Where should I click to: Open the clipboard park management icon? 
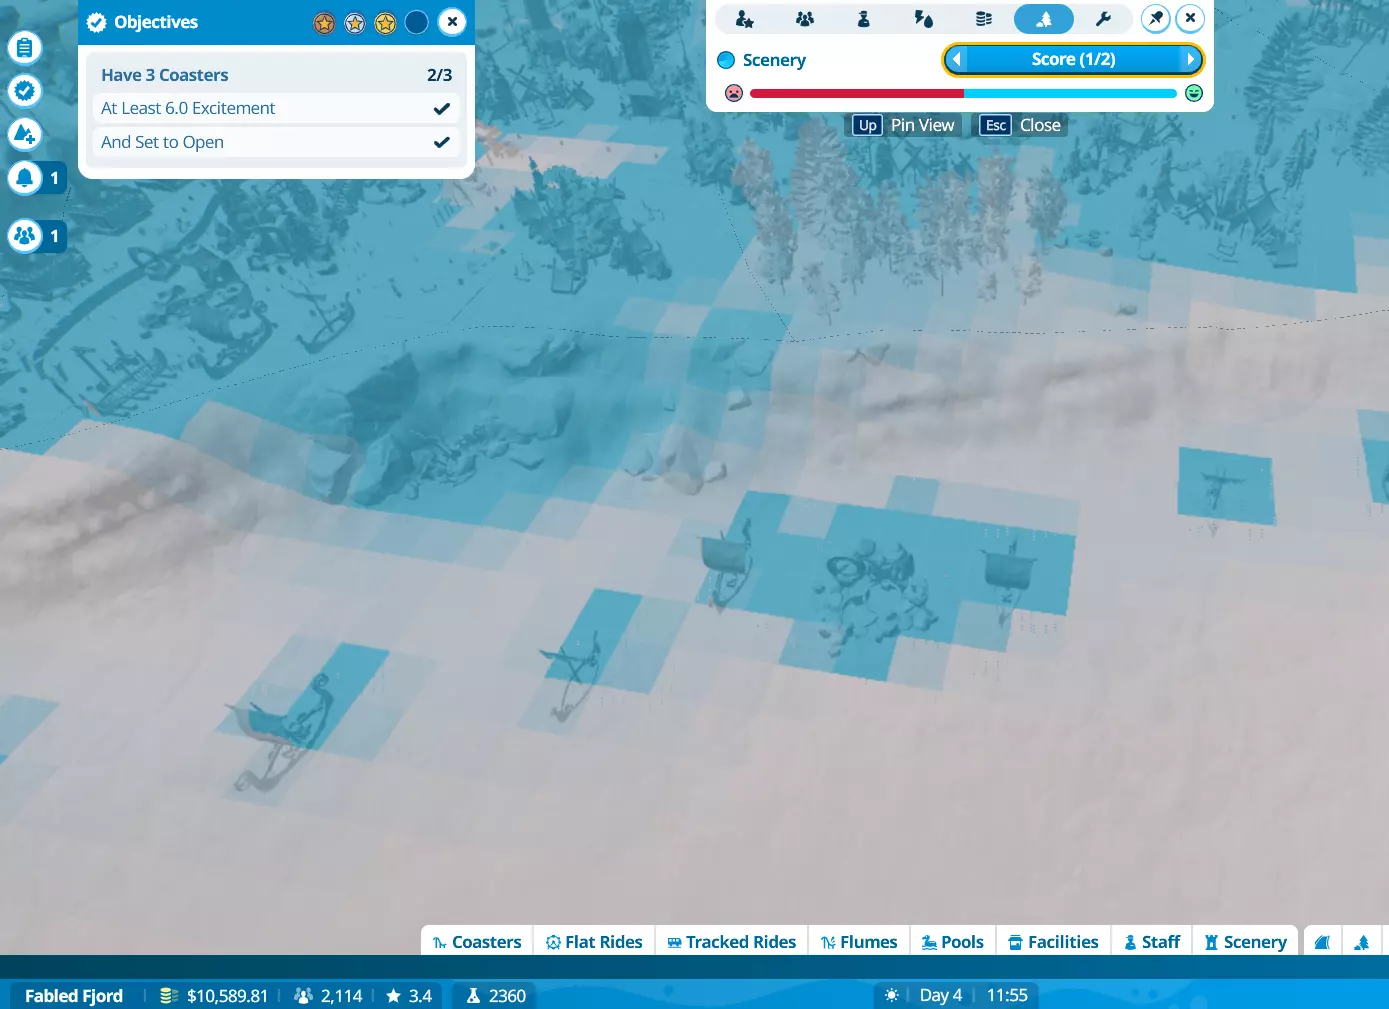coord(24,47)
